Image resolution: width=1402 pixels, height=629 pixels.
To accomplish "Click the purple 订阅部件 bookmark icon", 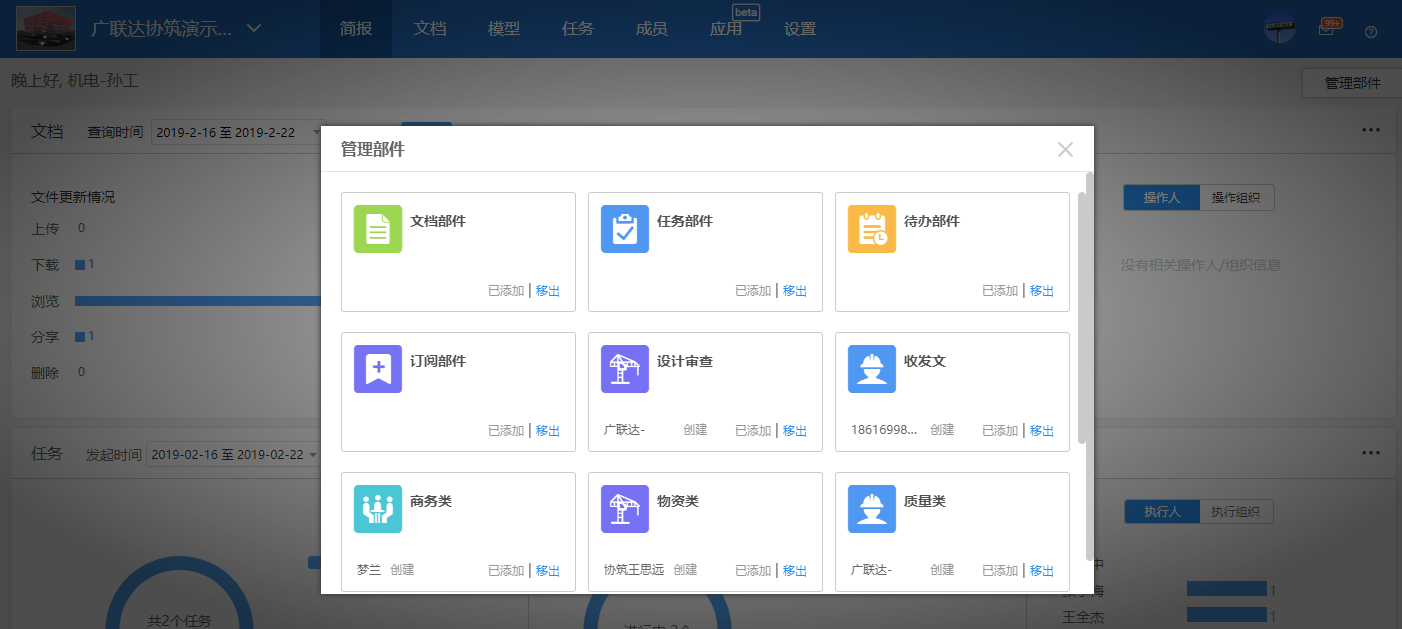I will coord(377,368).
